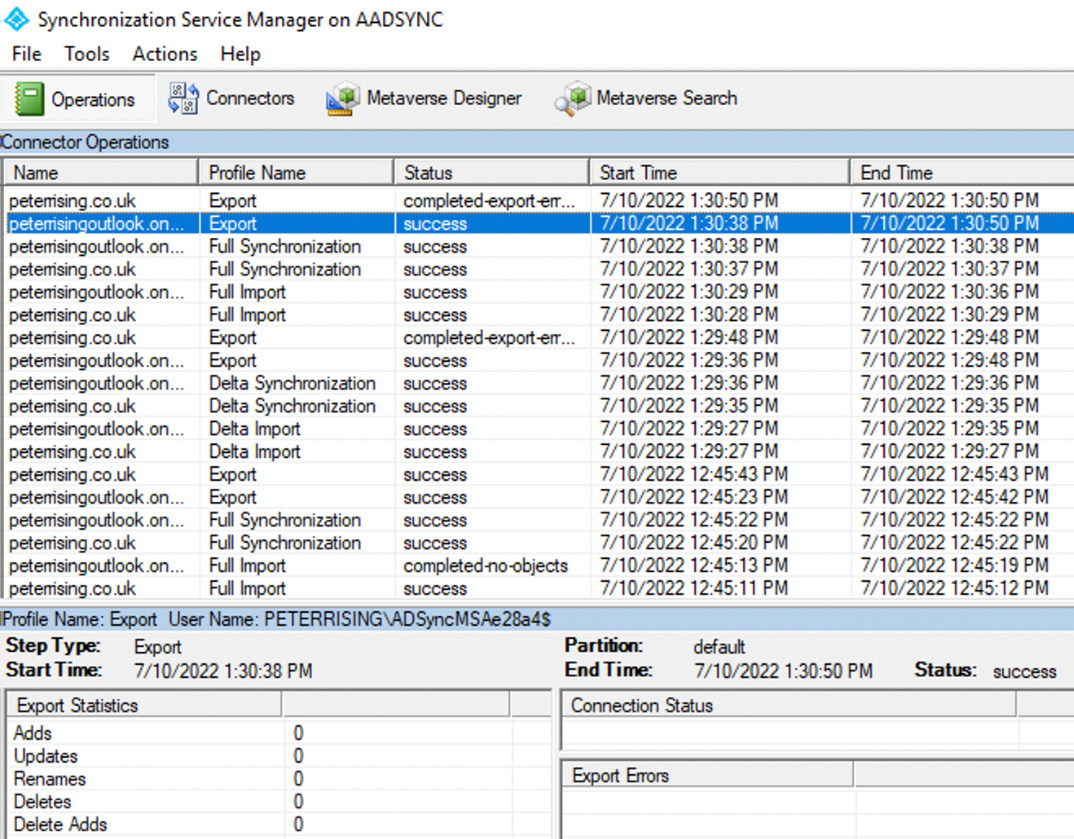Select the peterrising.co.uk Export row at 1:30:50 PM
The width and height of the screenshot is (1074, 839).
[539, 201]
